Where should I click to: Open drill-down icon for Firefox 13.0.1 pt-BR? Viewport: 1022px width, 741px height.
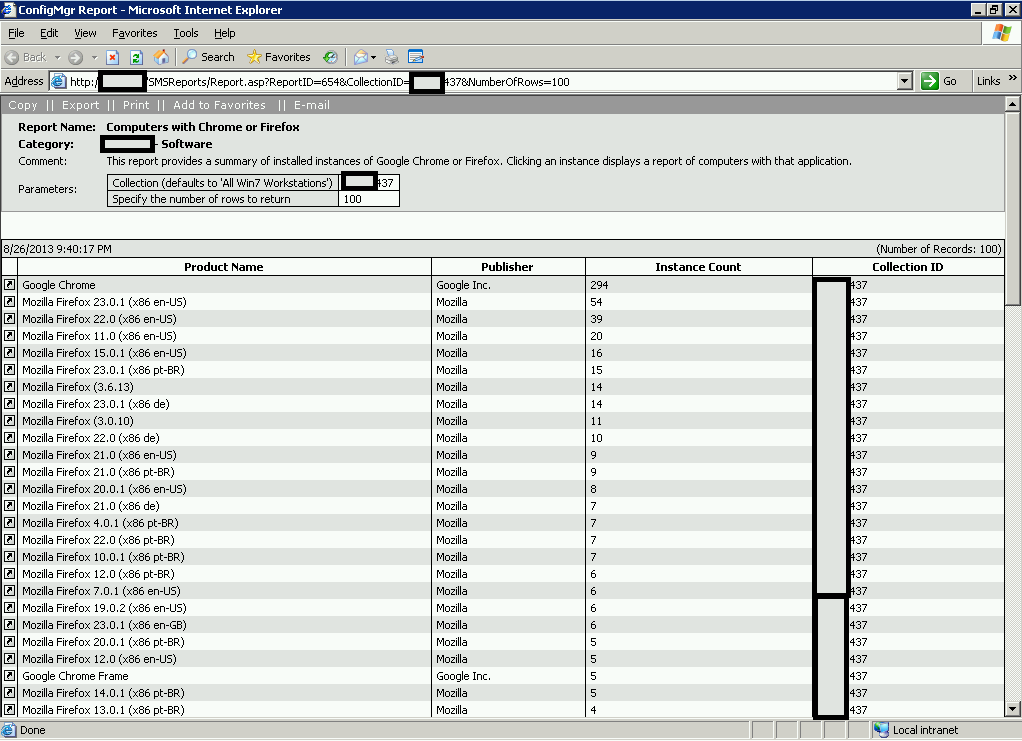pos(9,710)
